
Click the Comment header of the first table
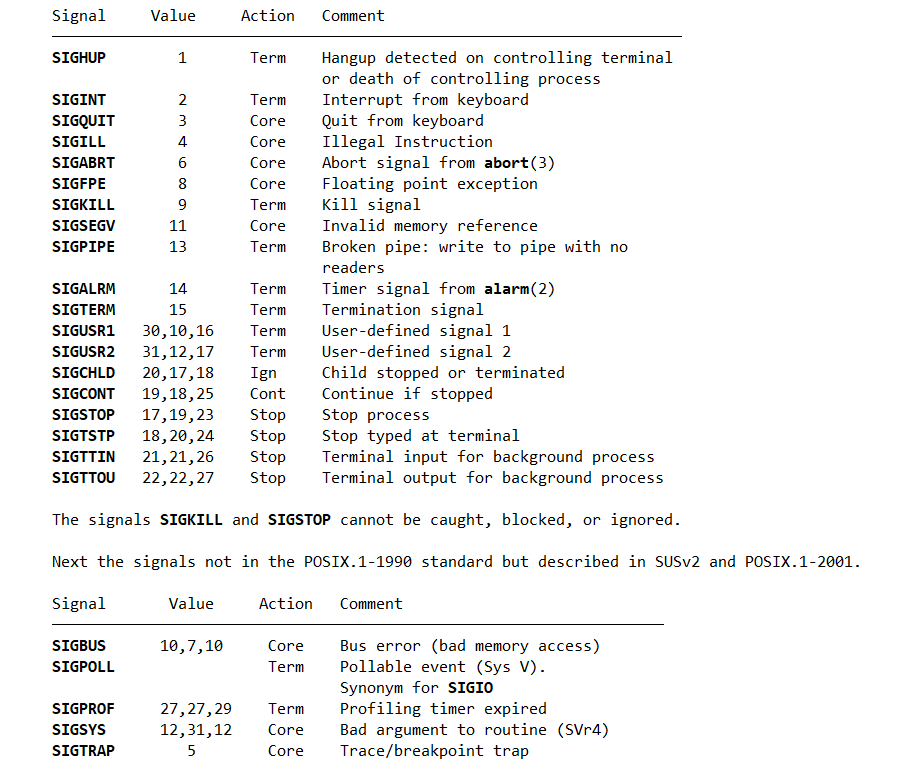point(353,16)
